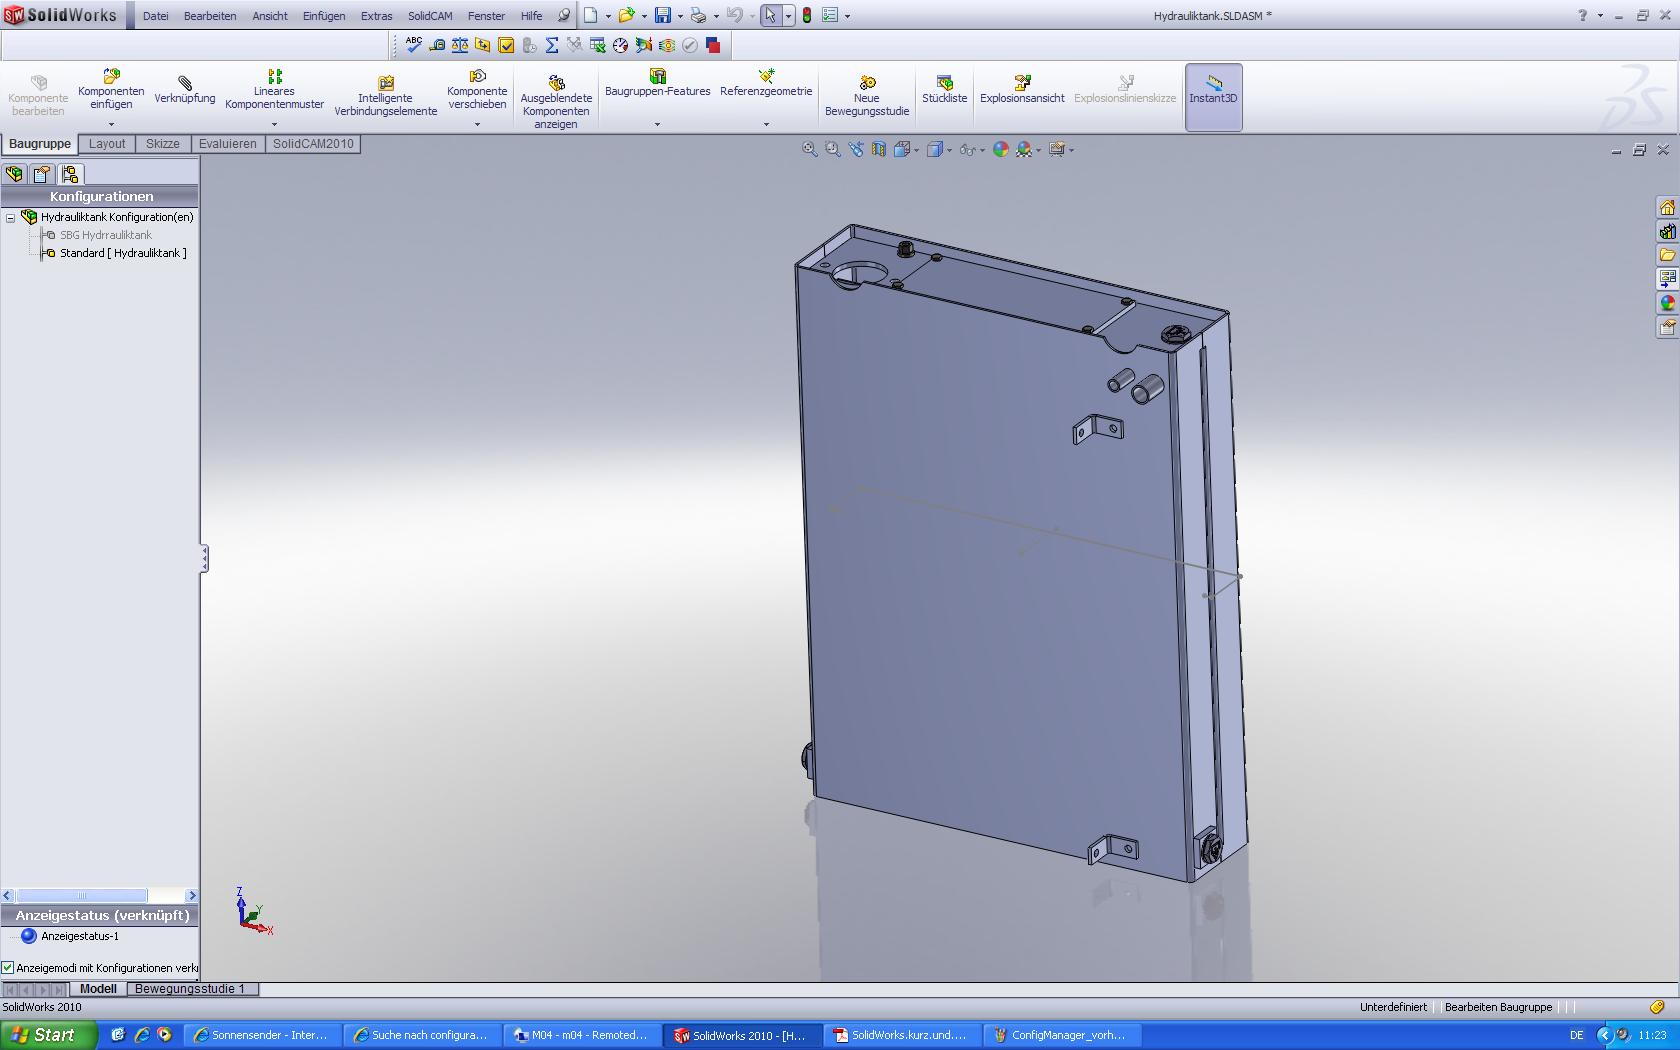Click the Referenzgeometrie icon

(766, 77)
